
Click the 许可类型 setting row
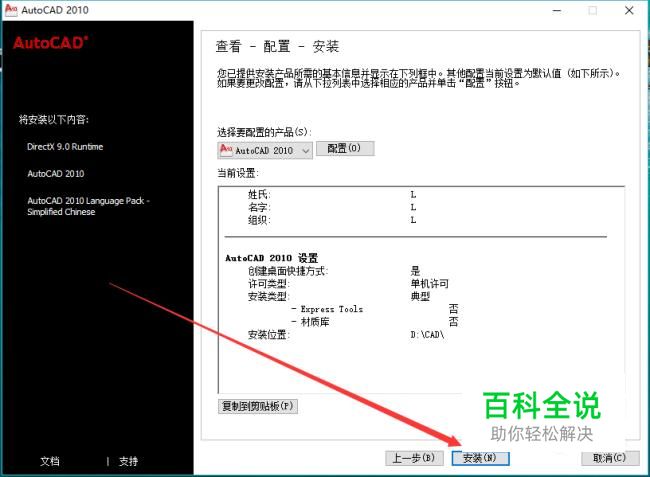(x=348, y=284)
